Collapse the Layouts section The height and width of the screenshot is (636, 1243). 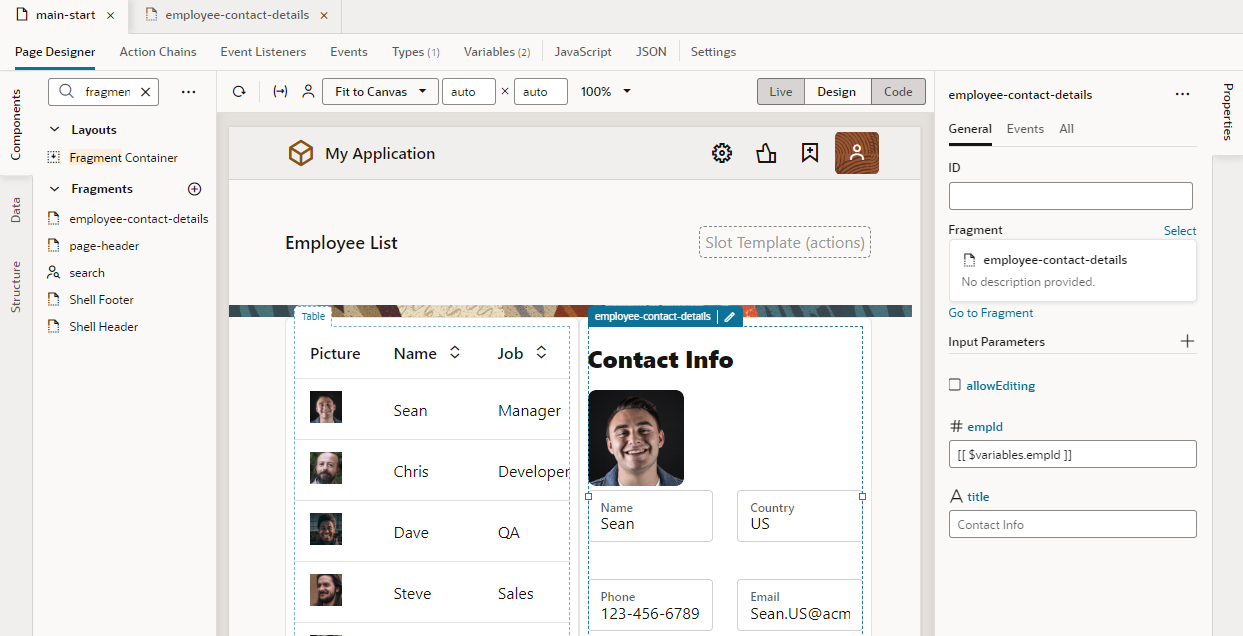click(x=55, y=130)
